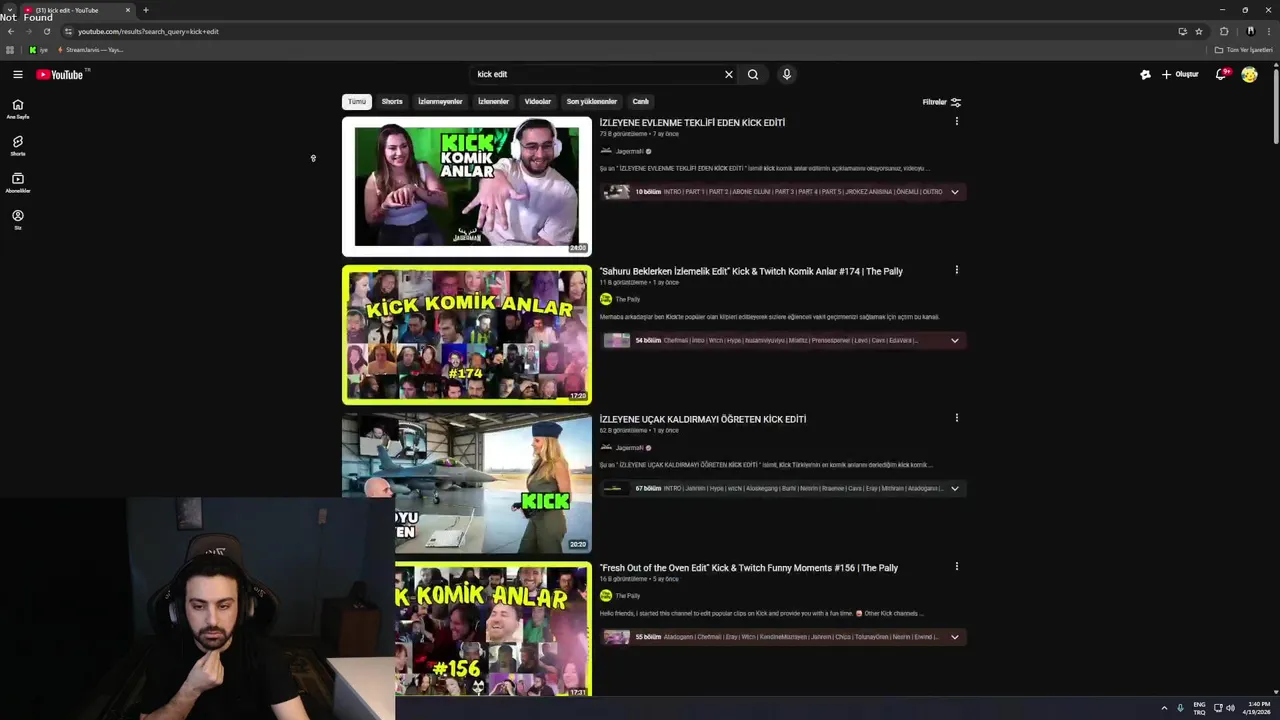Expand chapters of Kick & Twitch #174 video

pyautogui.click(x=954, y=340)
